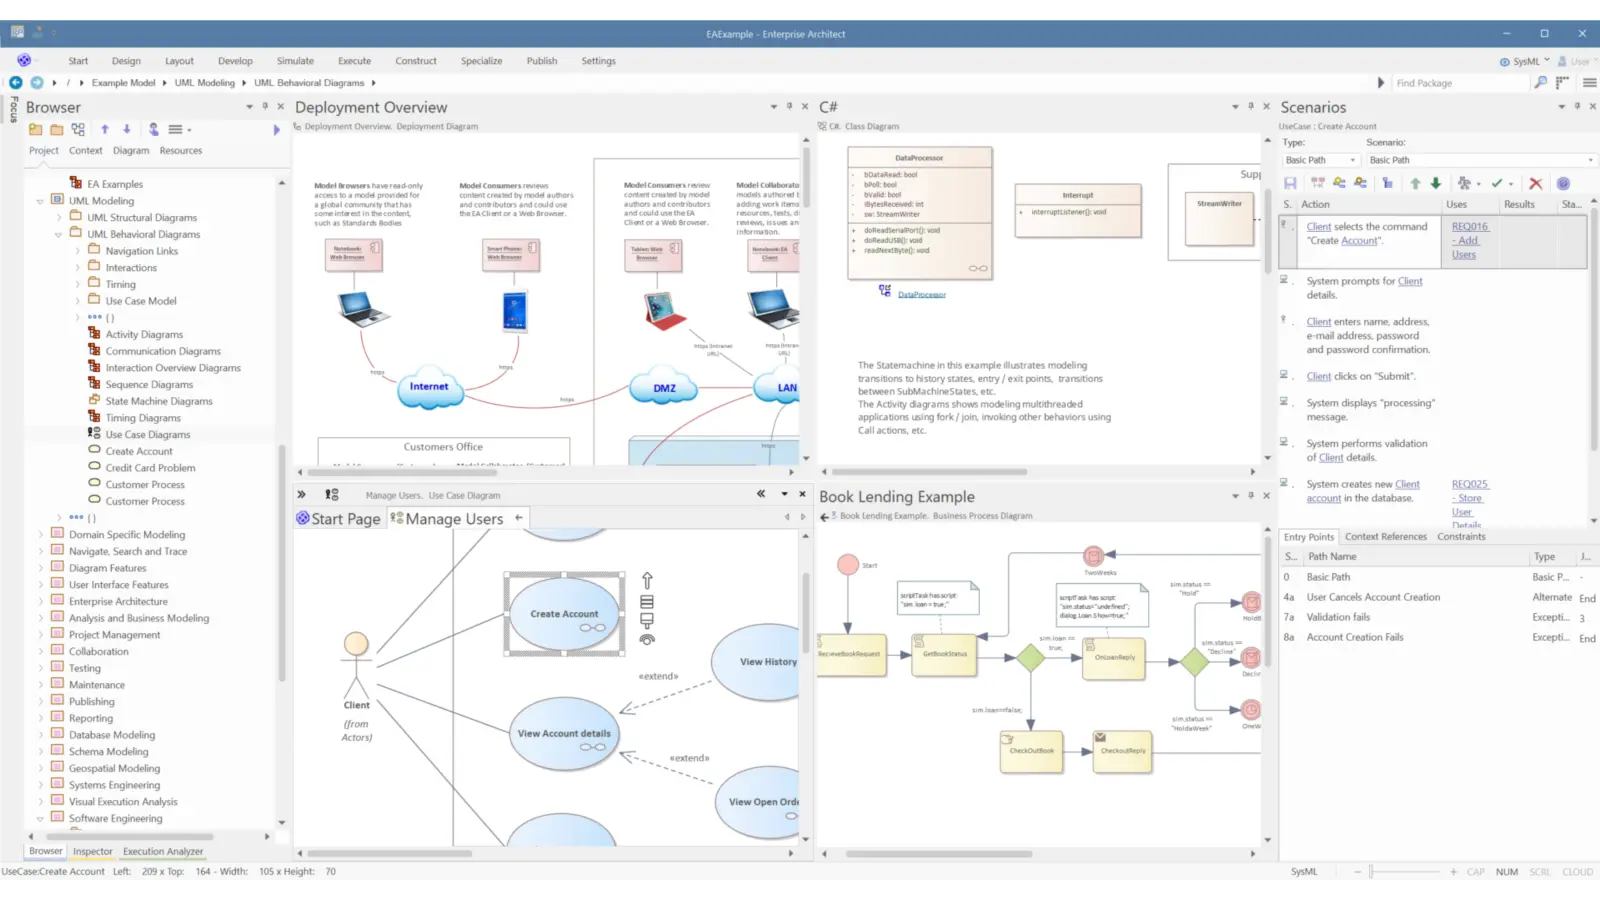Screen dimensions: 1600x900
Task: Follow the REQ016 requirement link
Action: pyautogui.click(x=1469, y=226)
